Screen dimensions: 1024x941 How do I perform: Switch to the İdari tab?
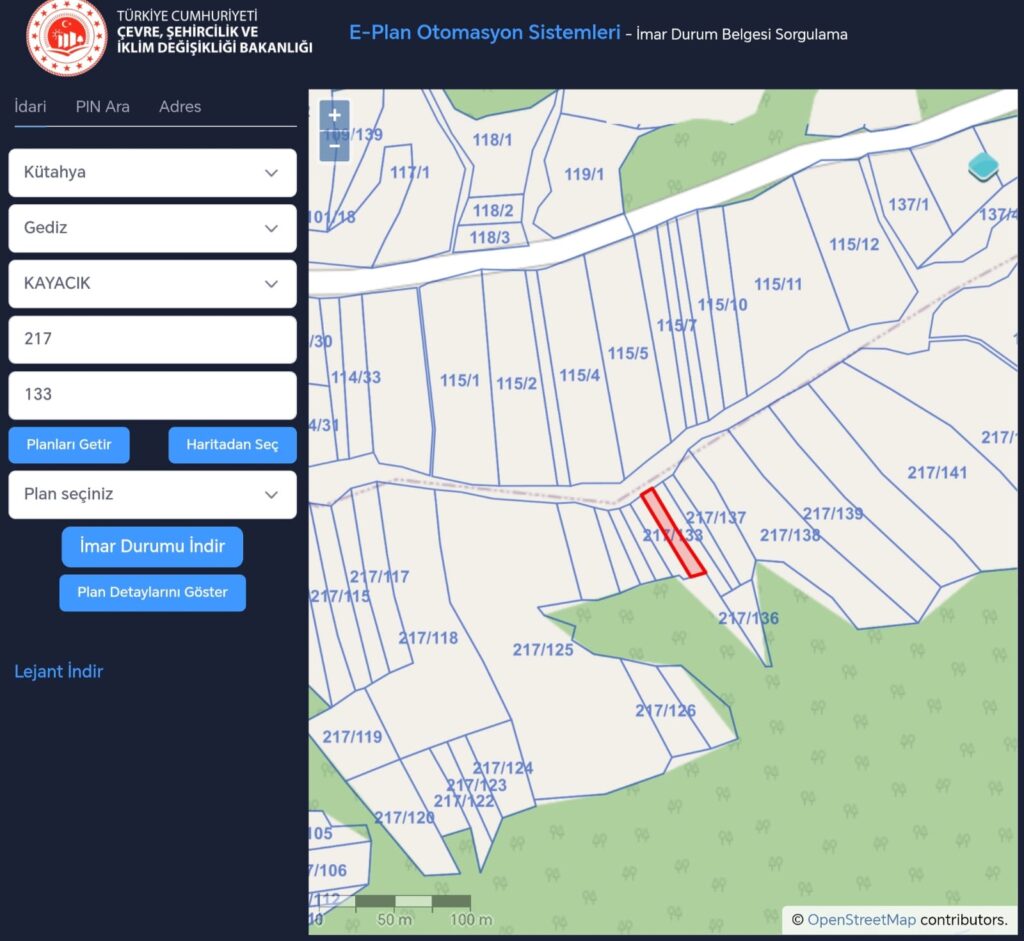coord(30,107)
